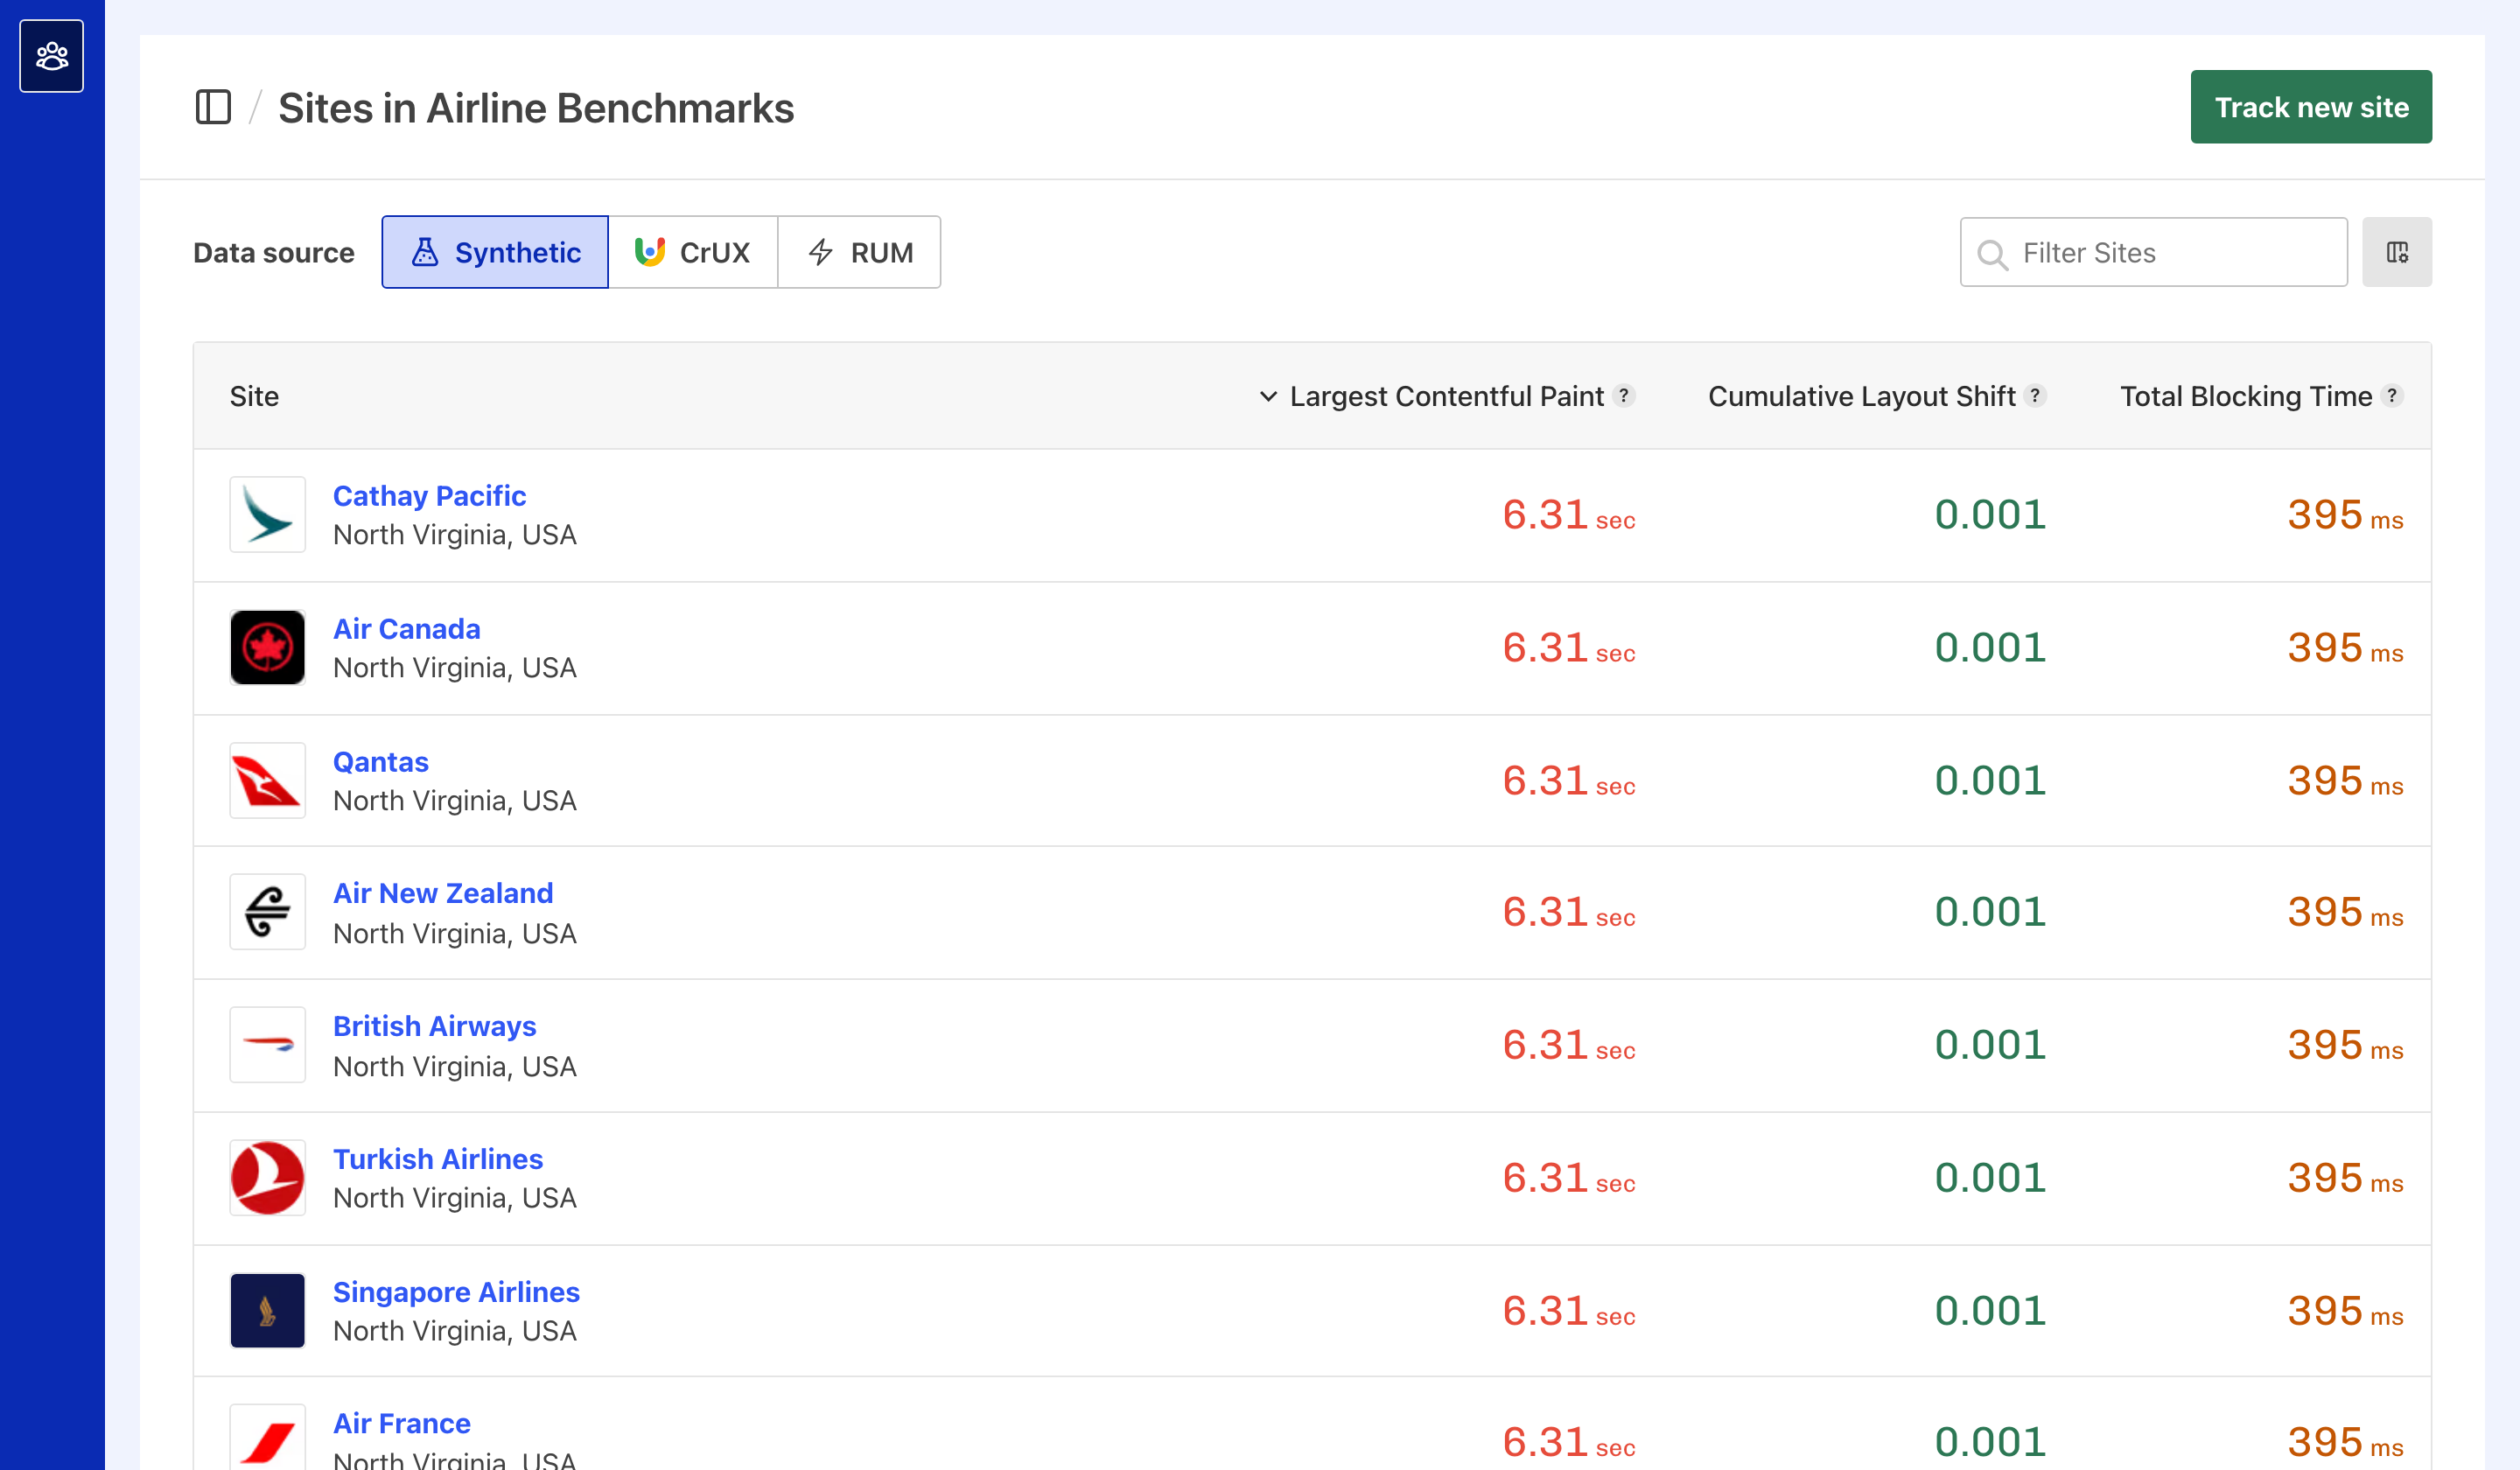Select the Synthetic data source option

coord(494,252)
